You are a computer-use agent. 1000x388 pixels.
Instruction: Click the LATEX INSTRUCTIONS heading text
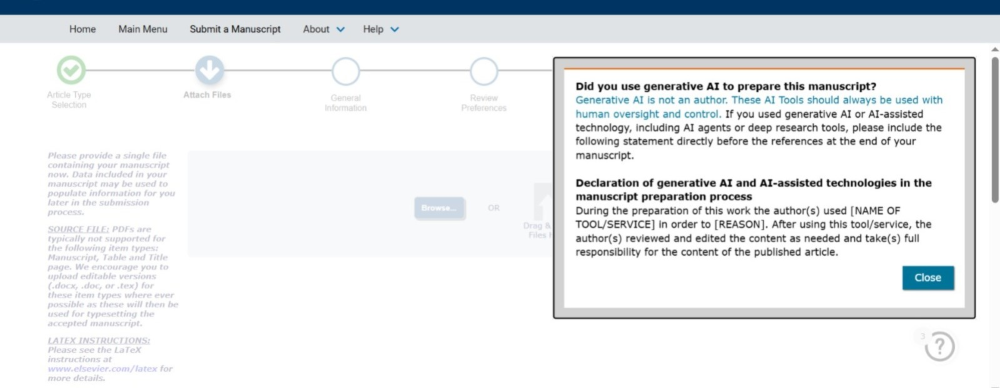99,340
